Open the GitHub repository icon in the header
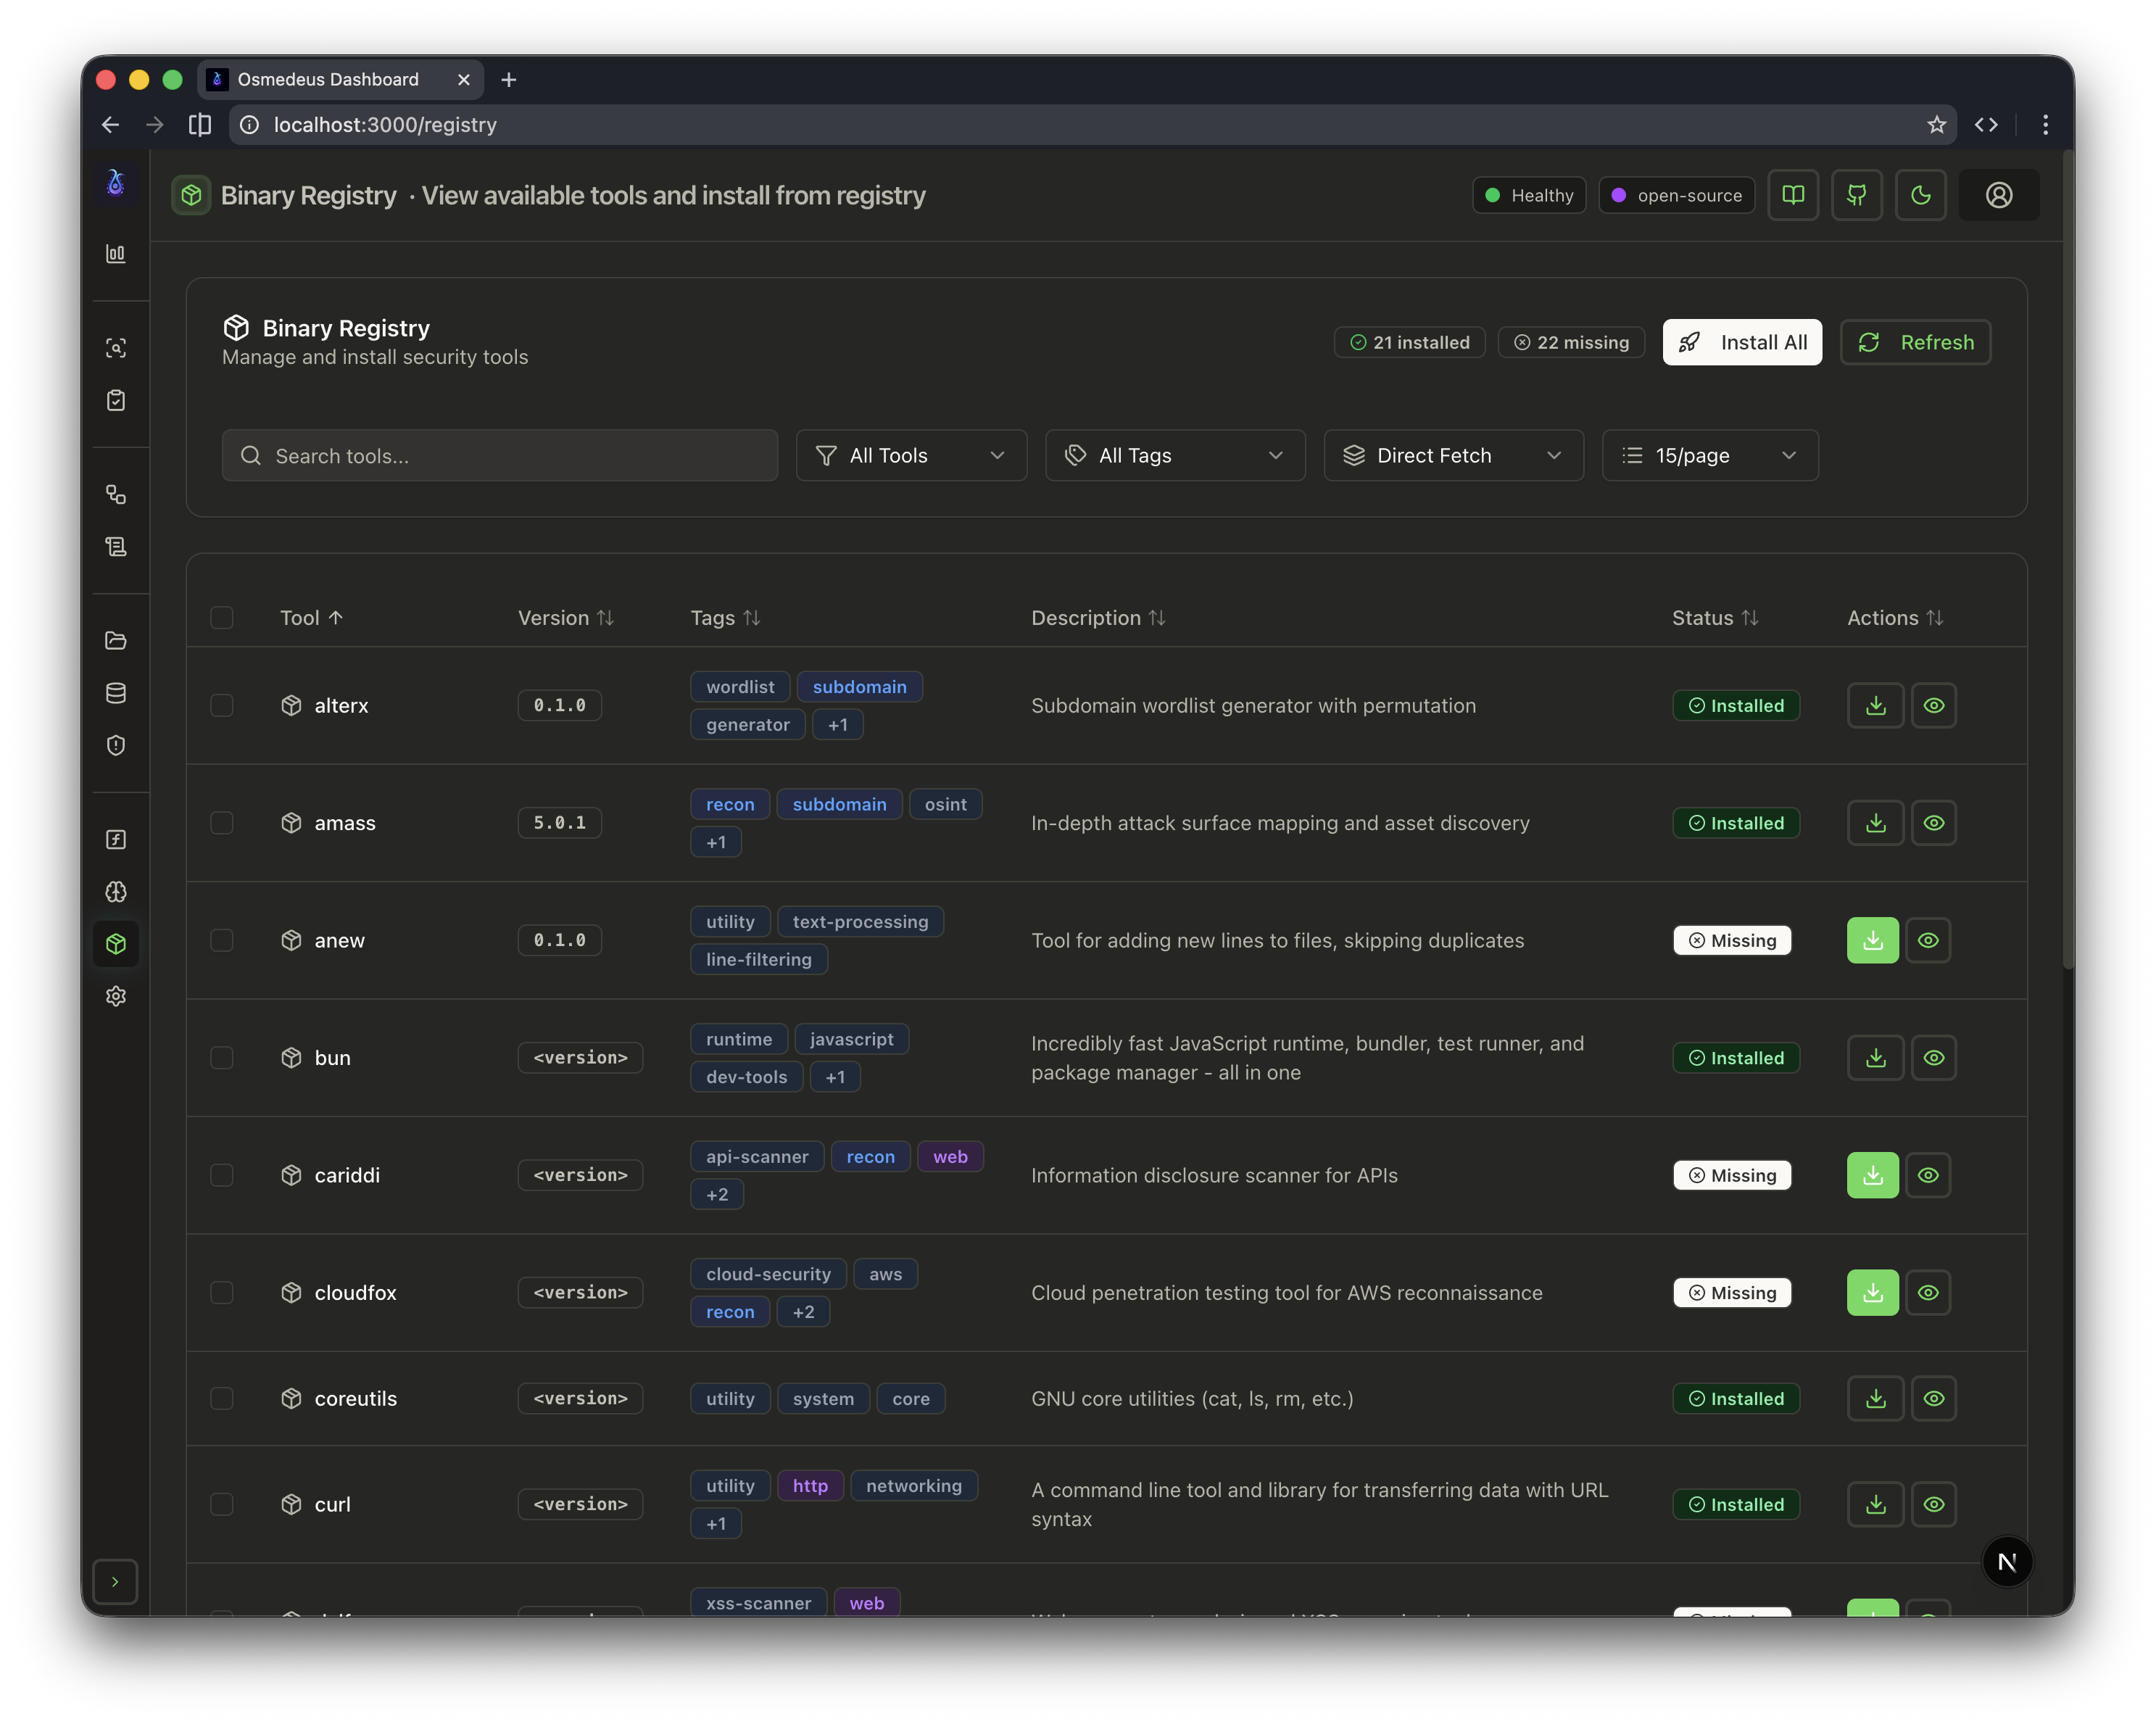The height and width of the screenshot is (1724, 2156). 1857,195
